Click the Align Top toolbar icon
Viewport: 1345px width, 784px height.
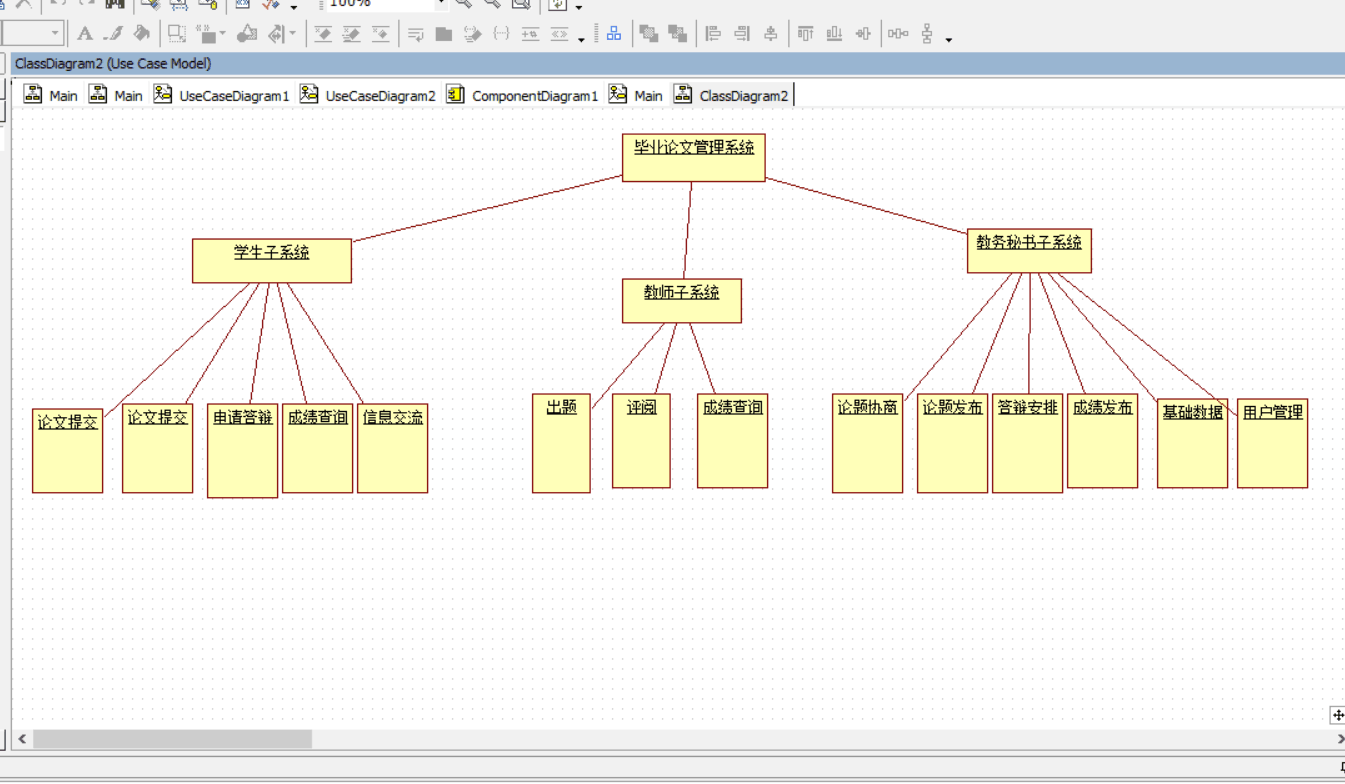806,34
